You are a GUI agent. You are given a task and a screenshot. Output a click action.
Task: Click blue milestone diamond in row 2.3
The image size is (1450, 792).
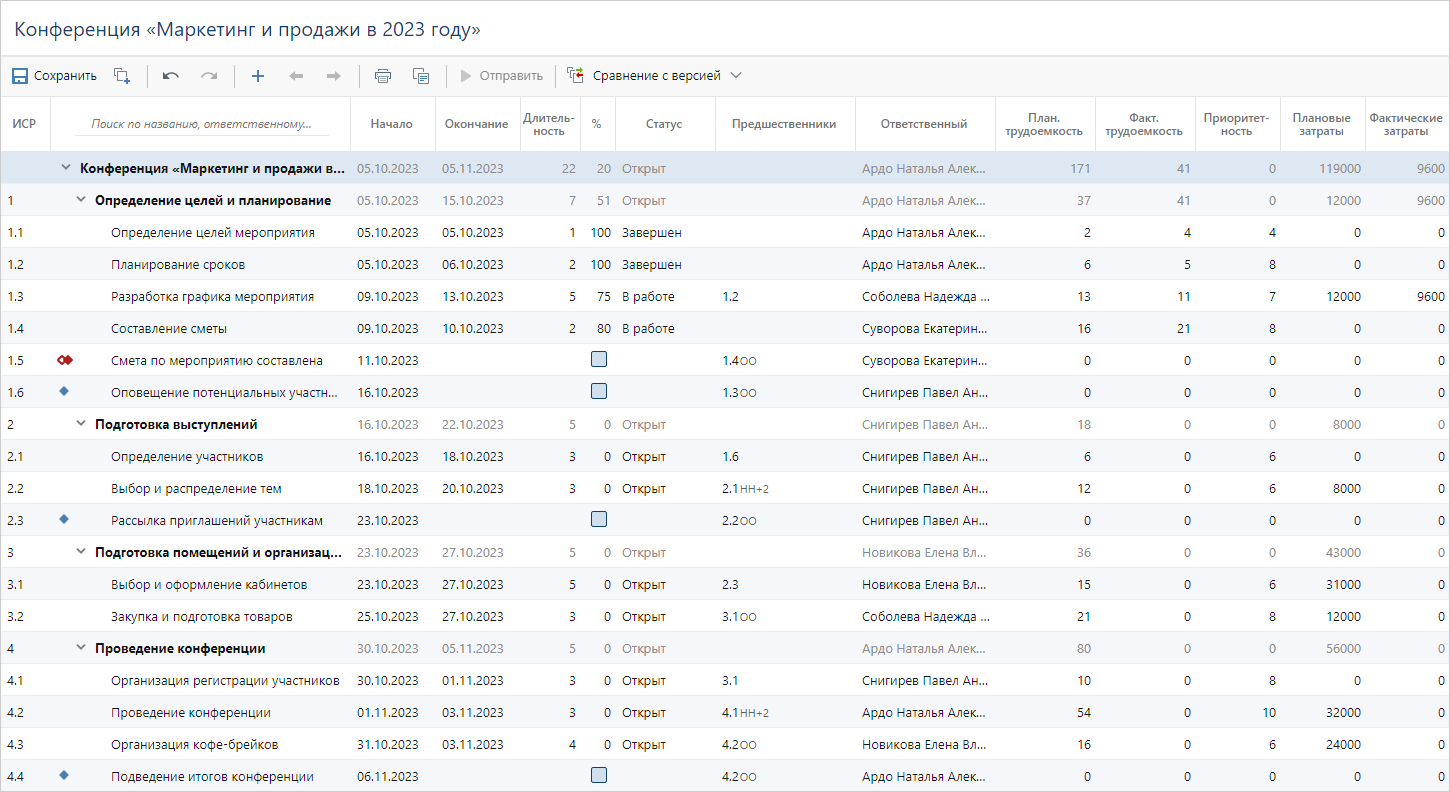click(64, 520)
